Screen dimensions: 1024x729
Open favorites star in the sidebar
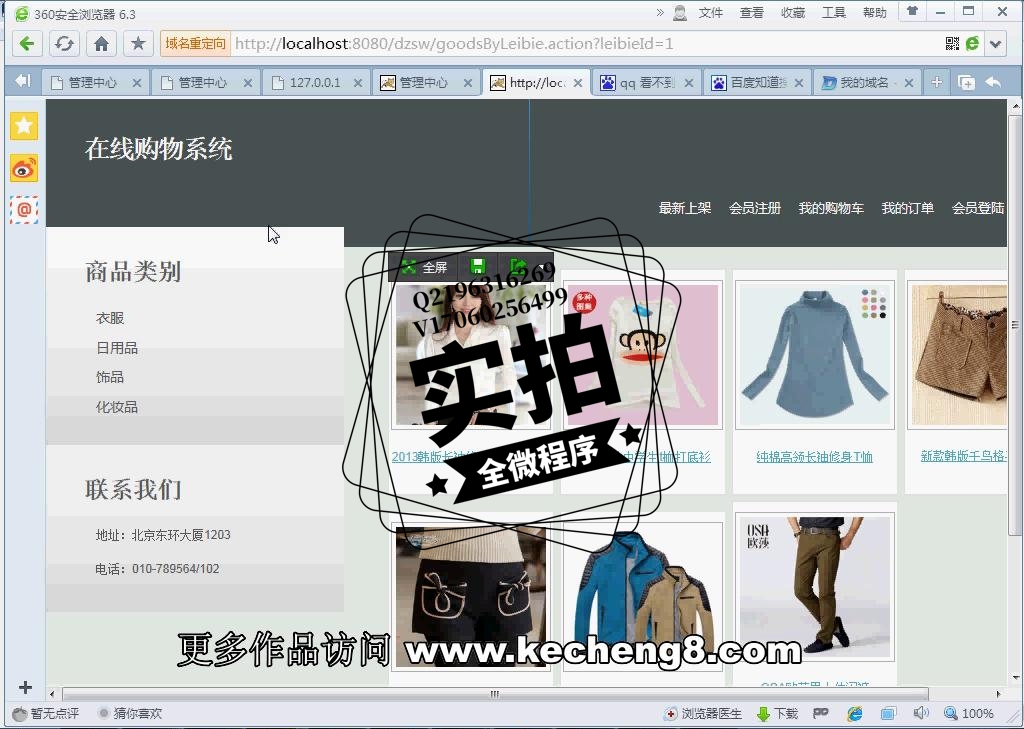(24, 125)
